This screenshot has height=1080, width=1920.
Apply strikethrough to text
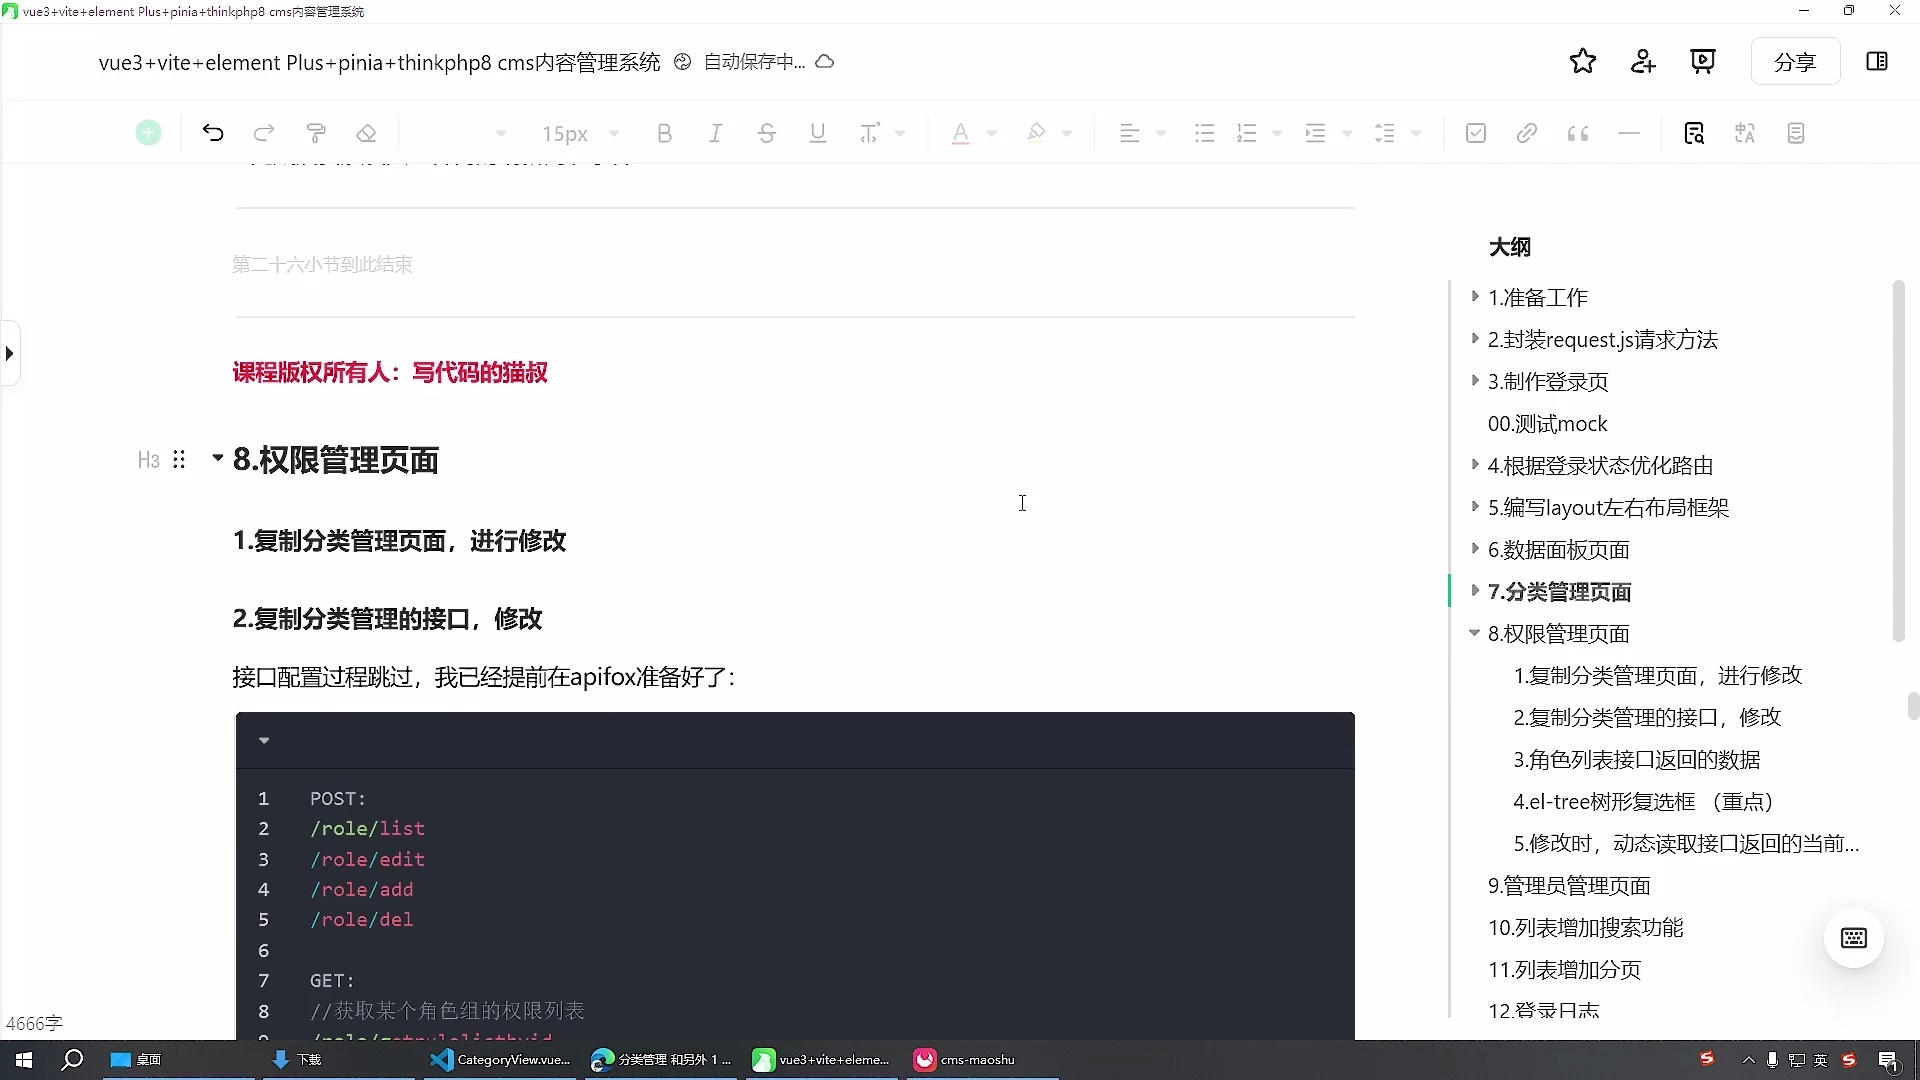tap(767, 133)
